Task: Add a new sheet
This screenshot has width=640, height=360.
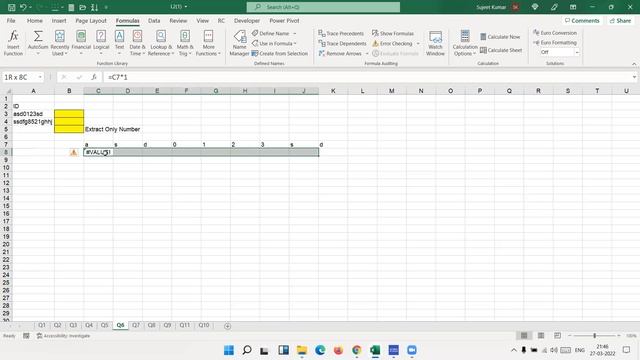Action: [227, 326]
